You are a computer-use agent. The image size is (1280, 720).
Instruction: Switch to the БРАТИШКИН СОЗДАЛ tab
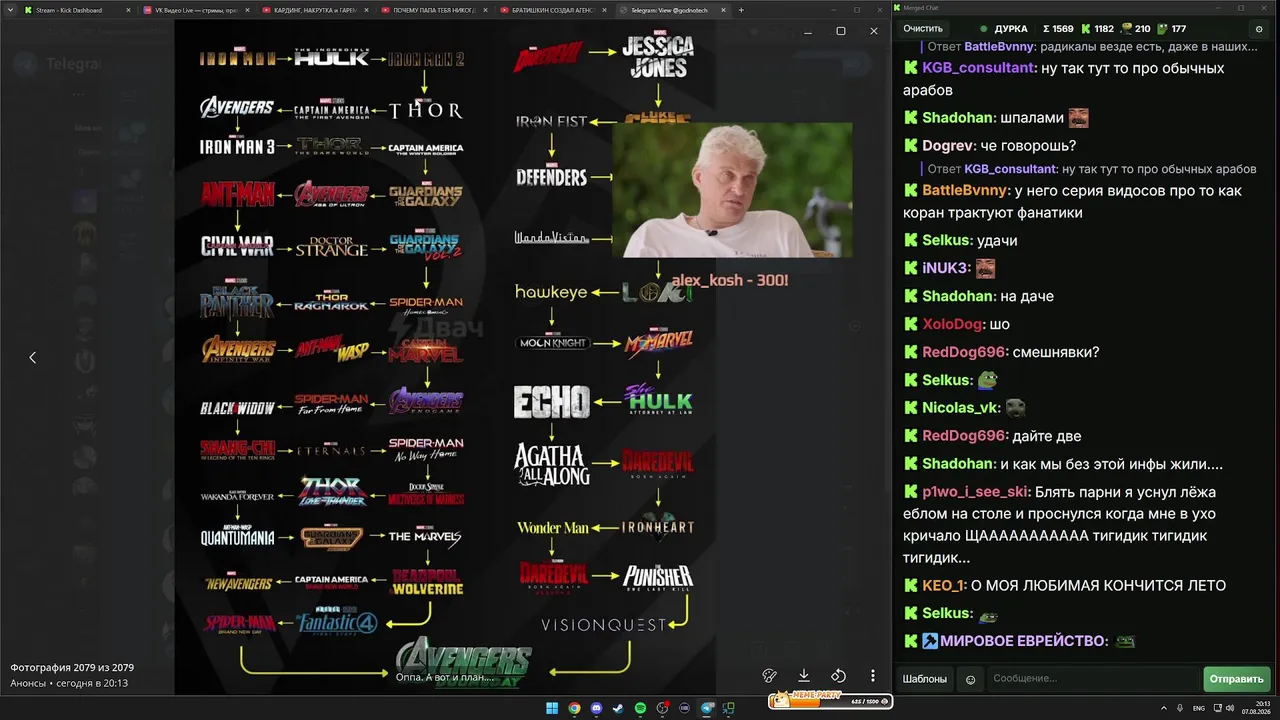click(x=552, y=10)
